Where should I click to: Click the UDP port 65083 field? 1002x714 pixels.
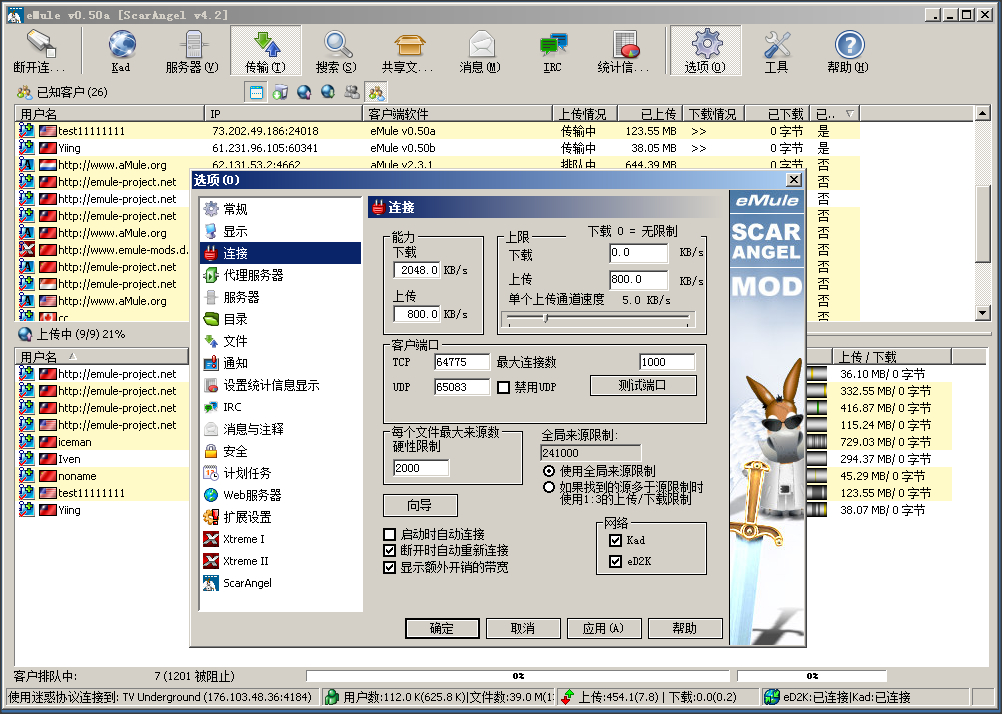click(x=461, y=387)
